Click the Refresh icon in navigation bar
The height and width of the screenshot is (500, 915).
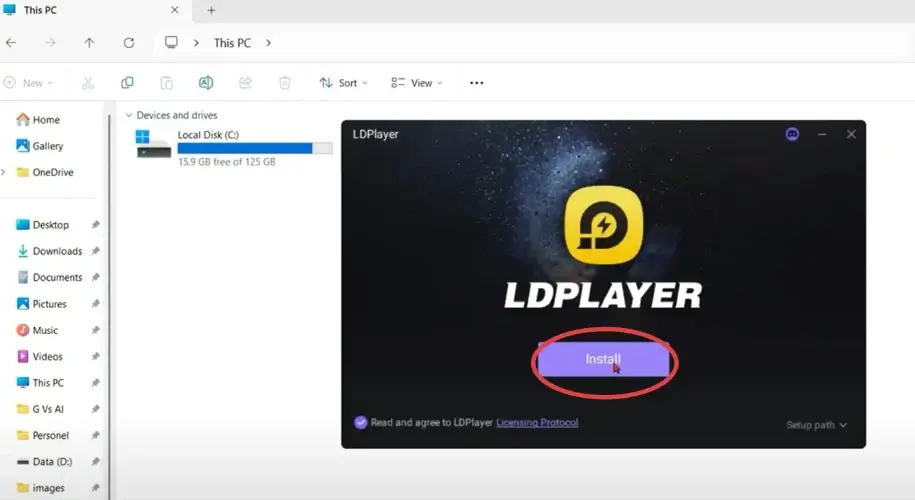pyautogui.click(x=128, y=43)
